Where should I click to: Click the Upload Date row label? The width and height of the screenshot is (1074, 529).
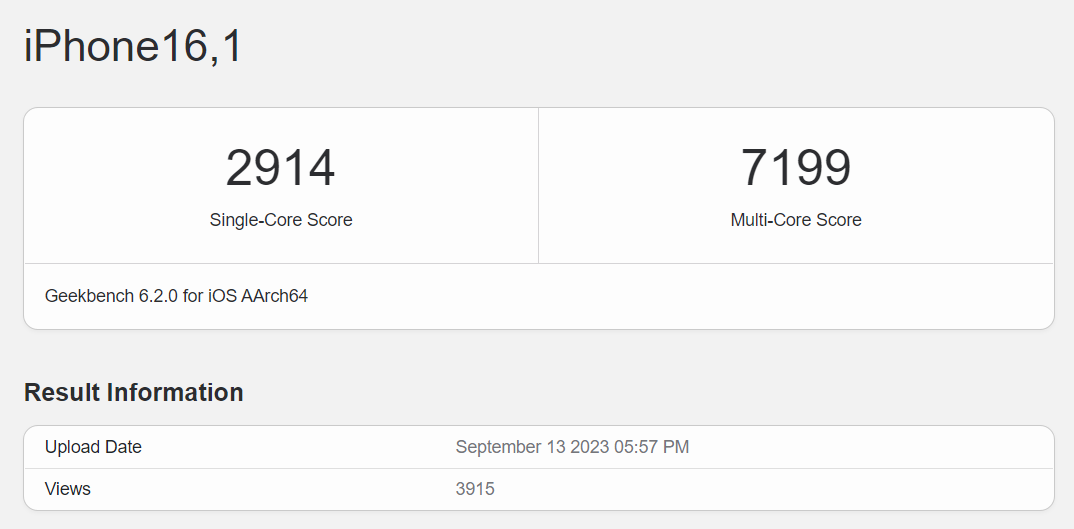[93, 447]
